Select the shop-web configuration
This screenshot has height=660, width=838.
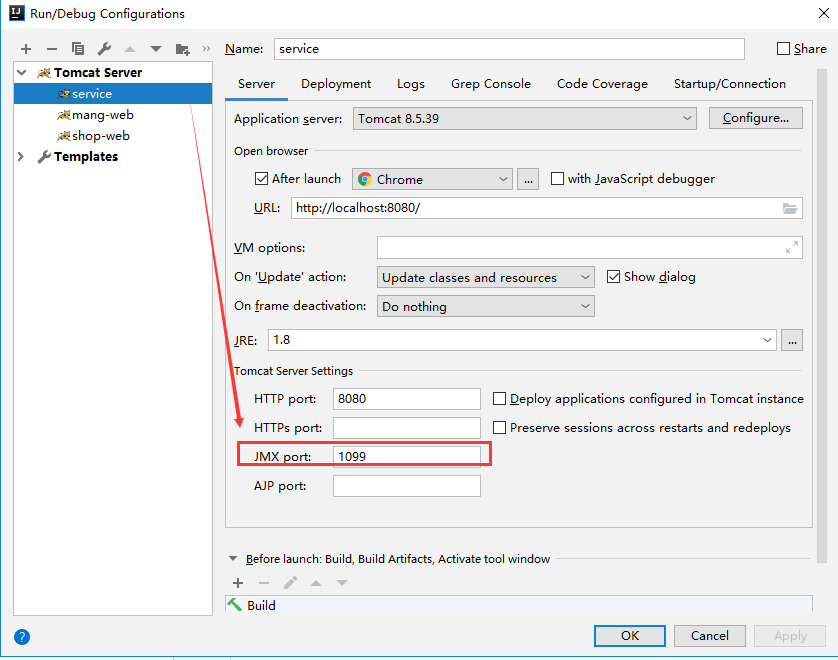tap(113, 136)
